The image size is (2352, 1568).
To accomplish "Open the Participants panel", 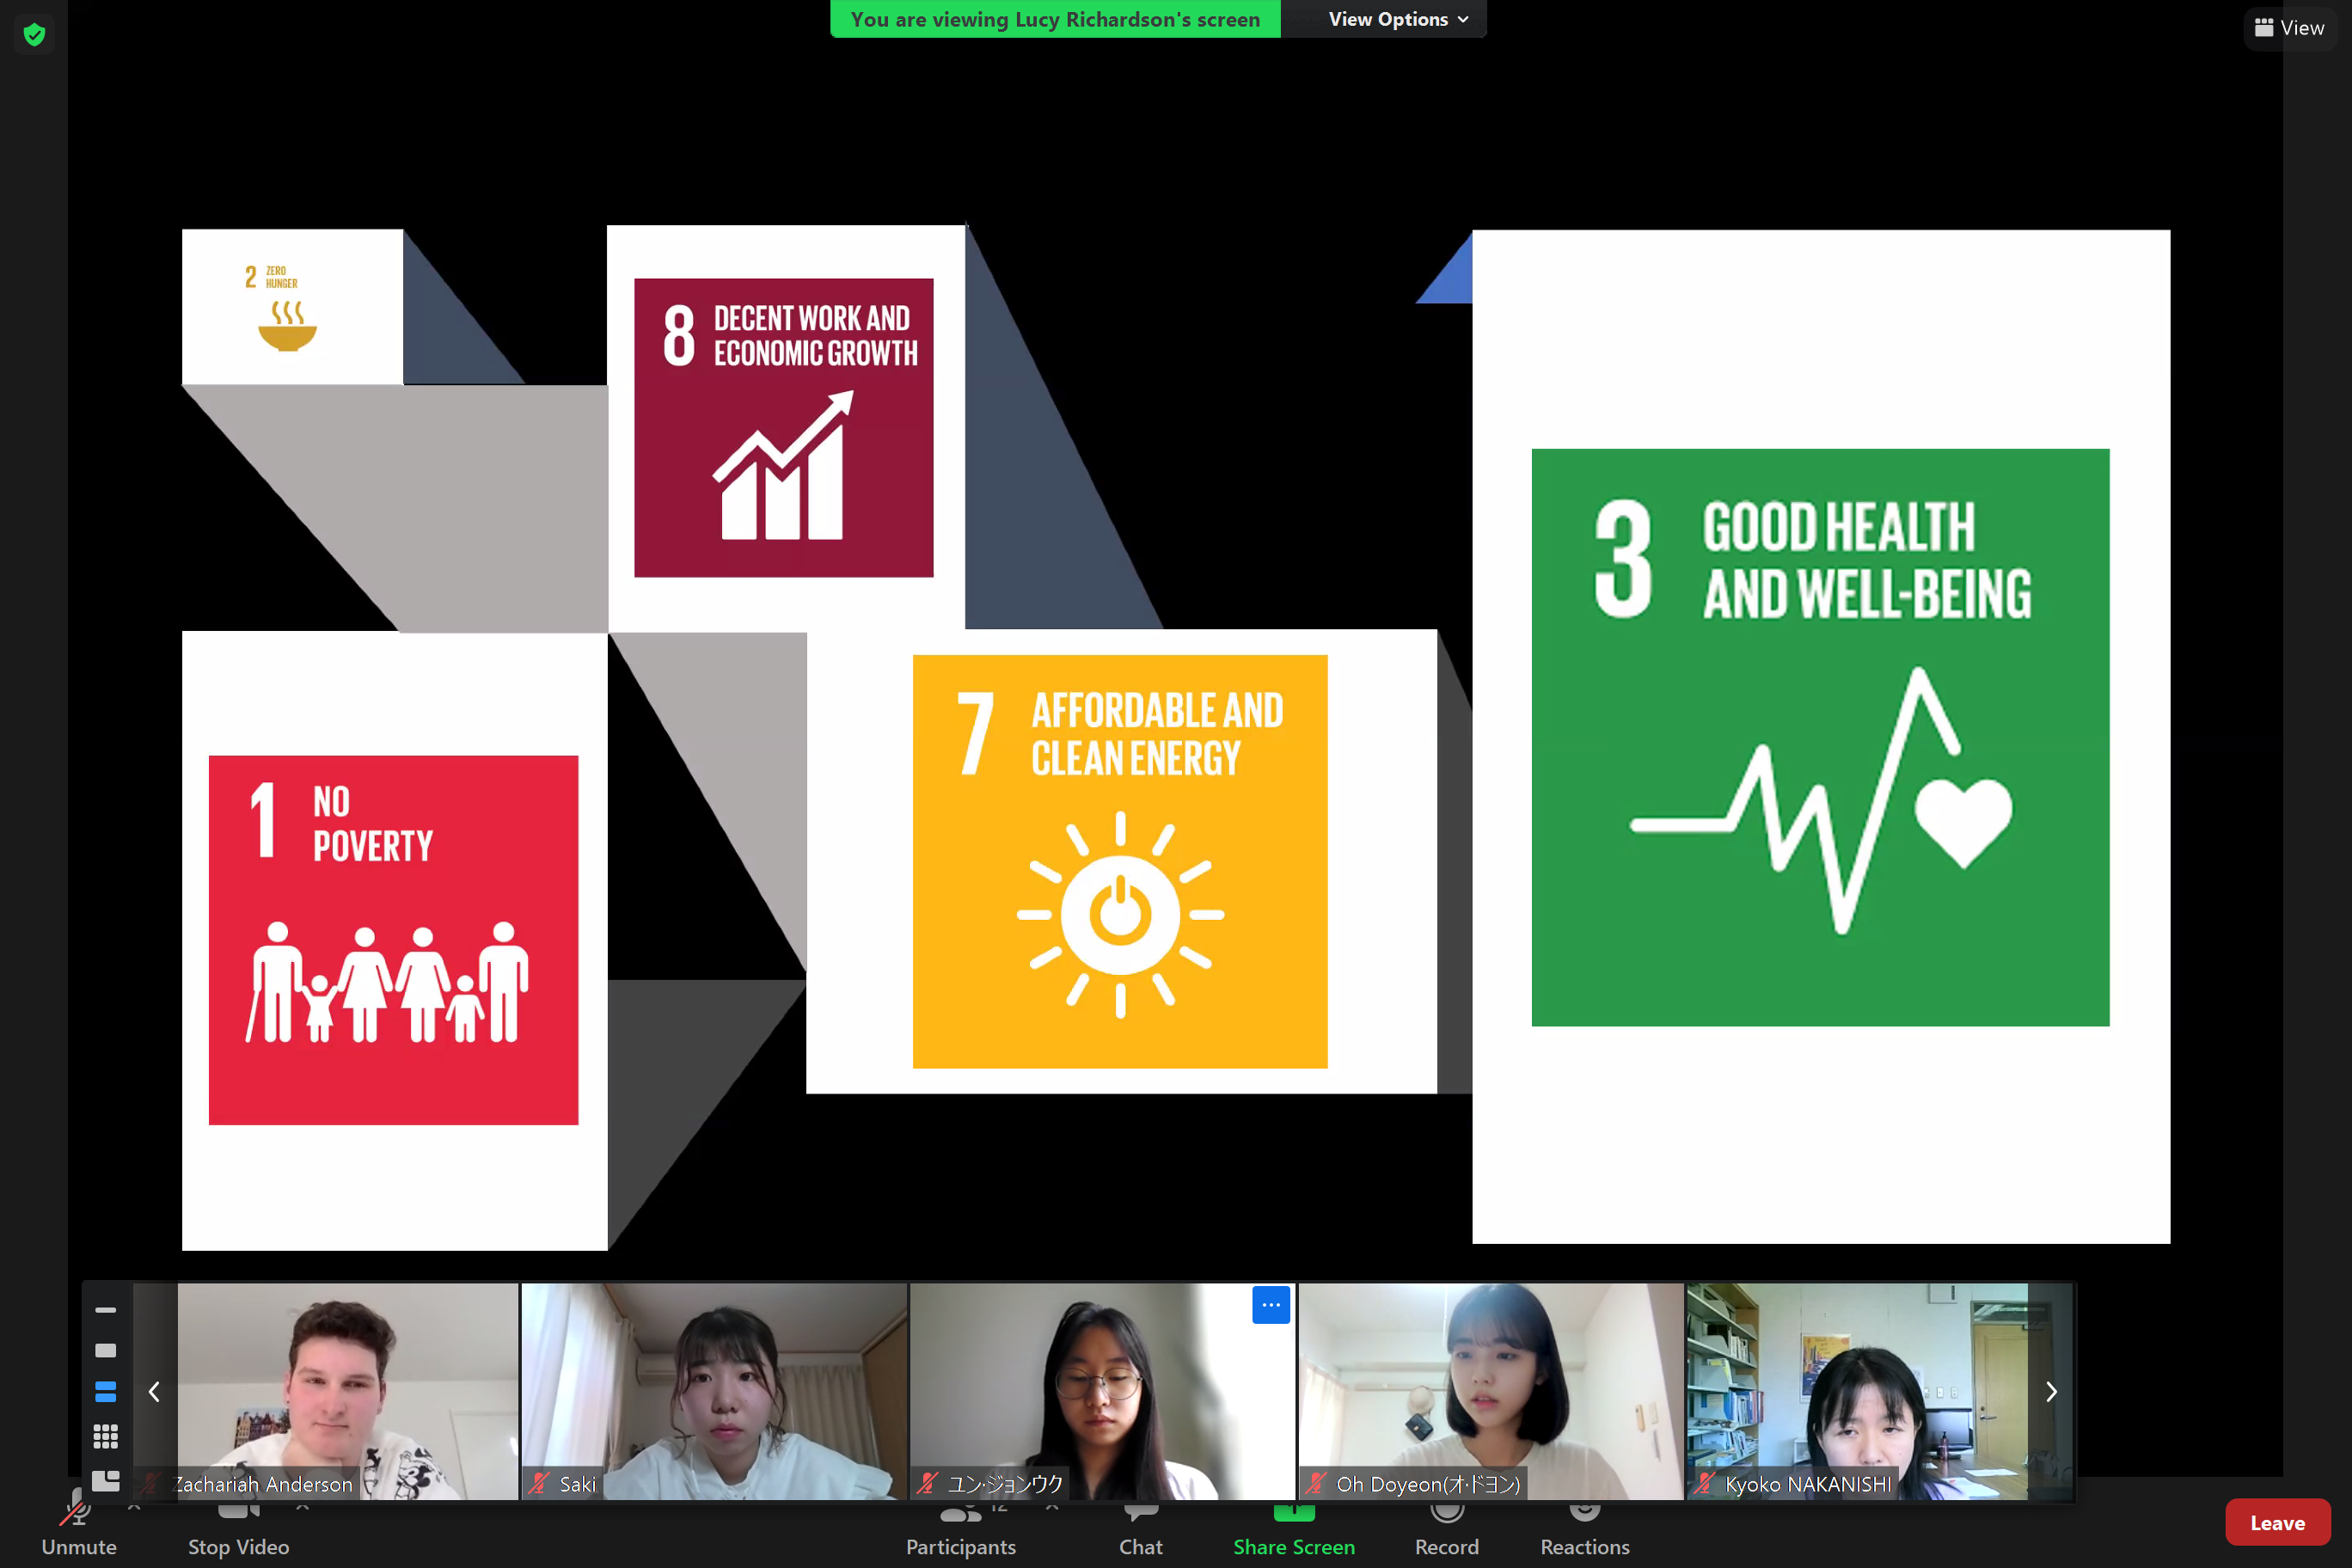I will point(961,1530).
